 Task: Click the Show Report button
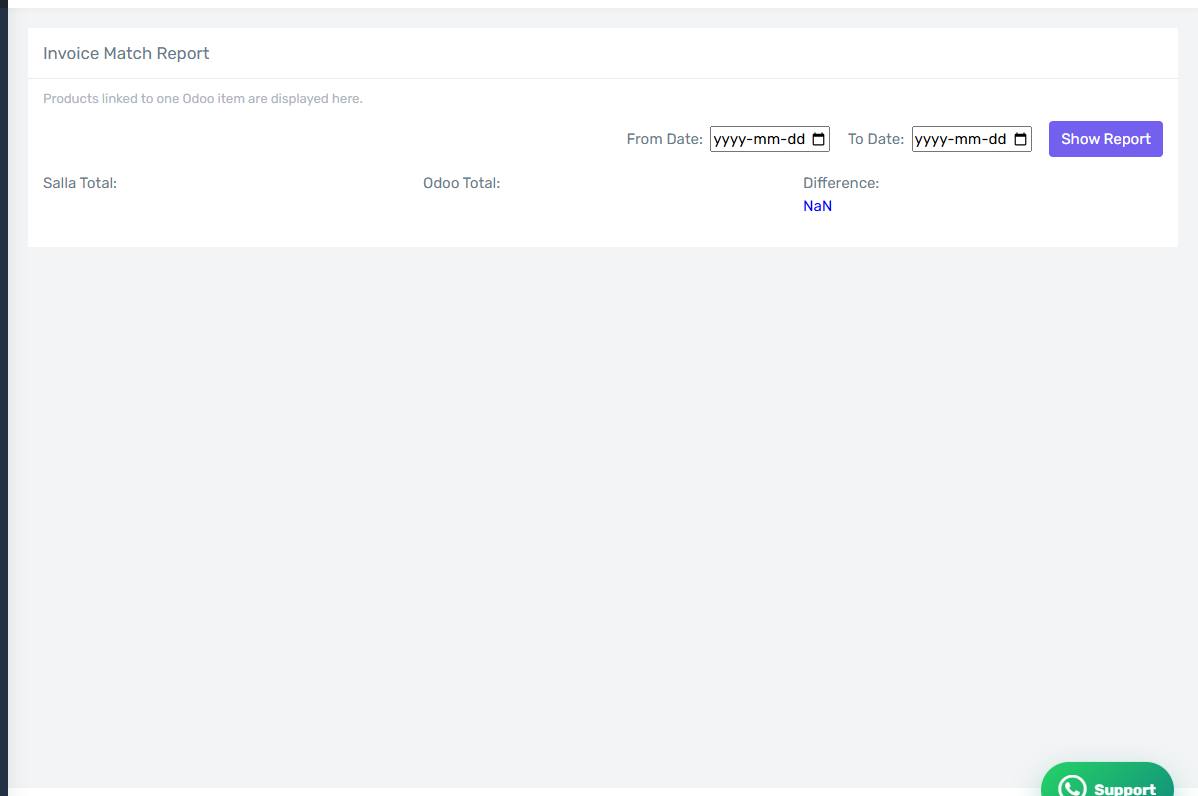[1105, 139]
